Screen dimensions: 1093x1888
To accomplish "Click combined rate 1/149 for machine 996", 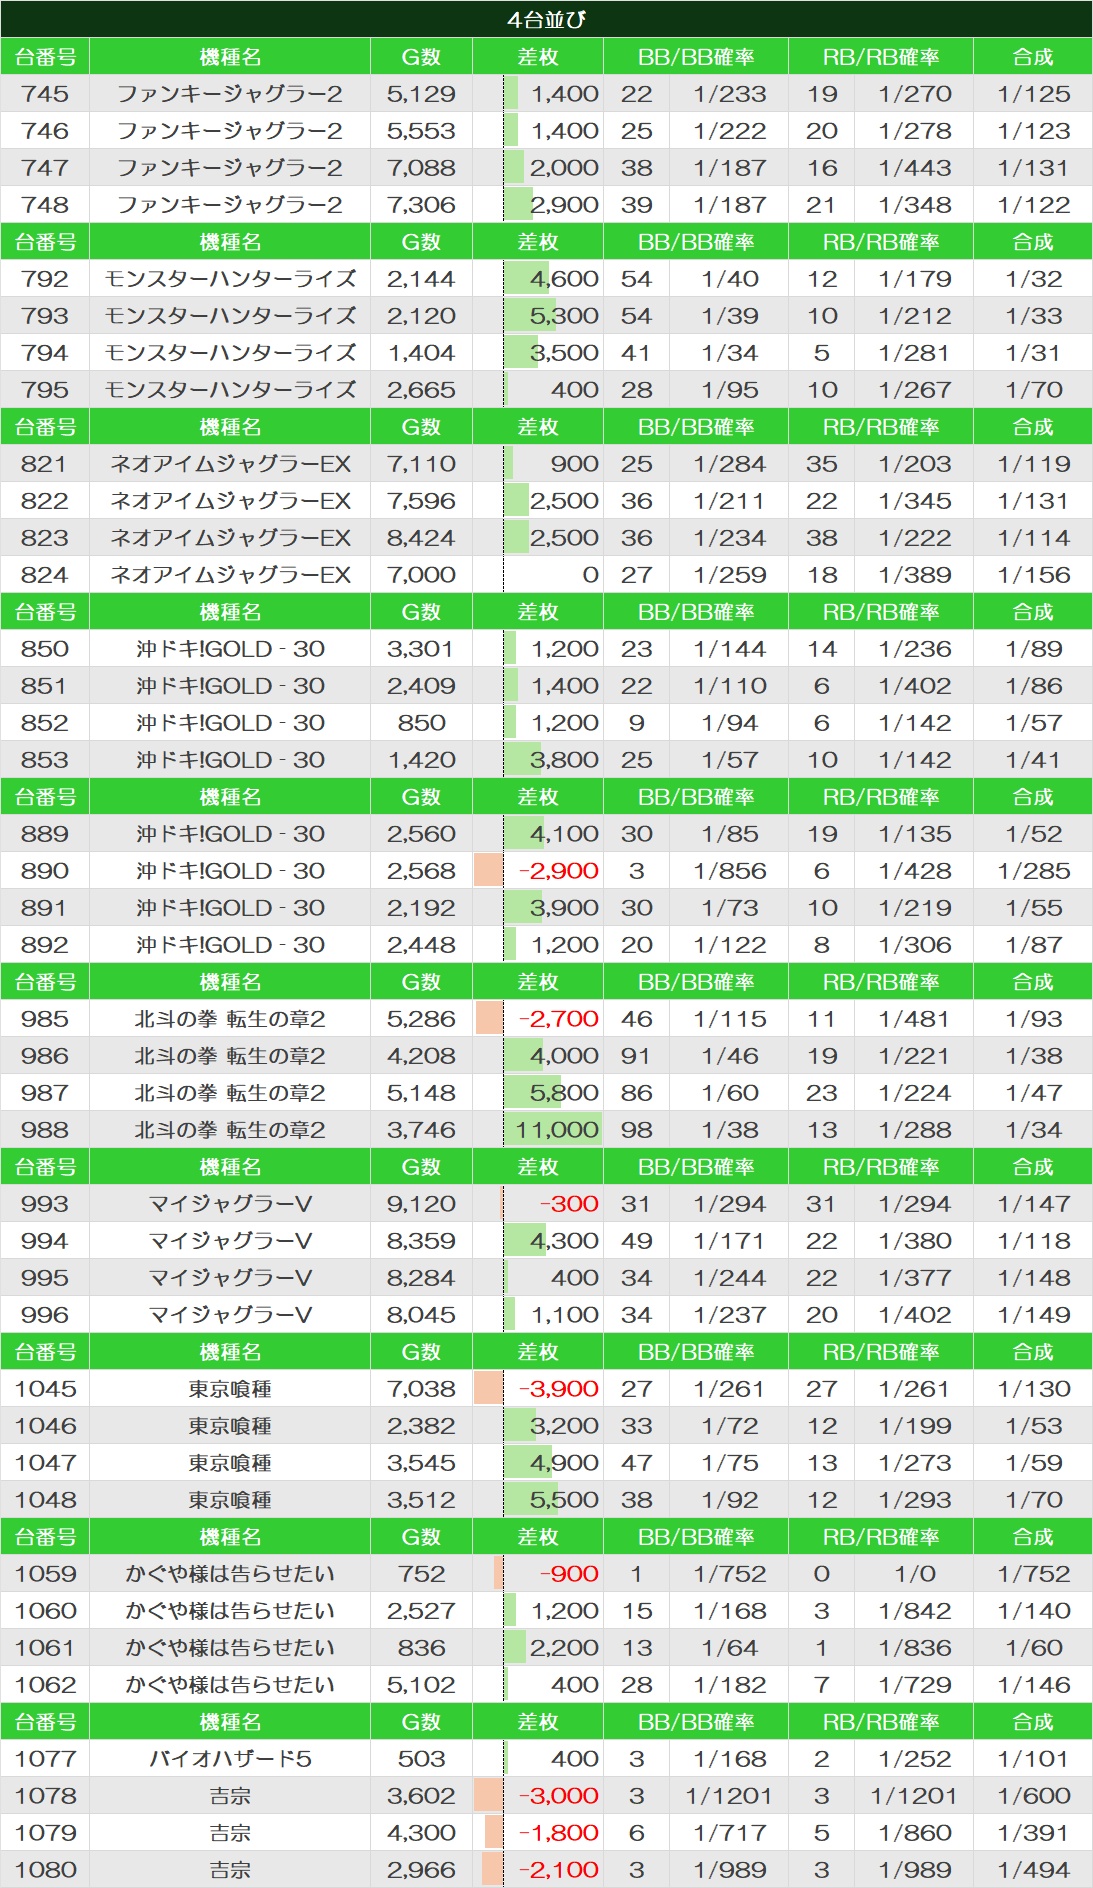I will [x=1033, y=1315].
